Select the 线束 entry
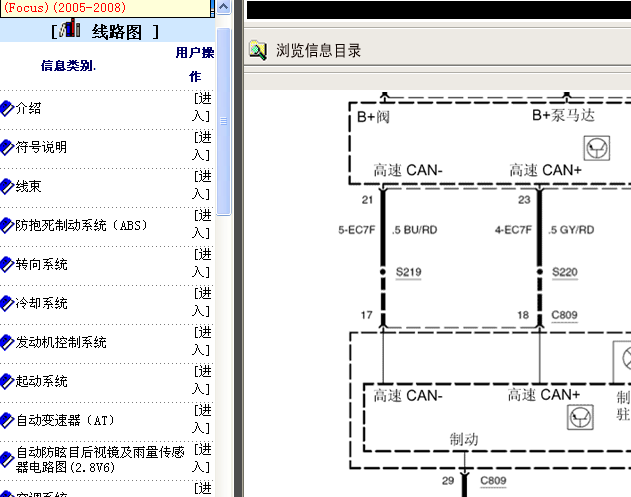The width and height of the screenshot is (631, 497). tap(28, 186)
